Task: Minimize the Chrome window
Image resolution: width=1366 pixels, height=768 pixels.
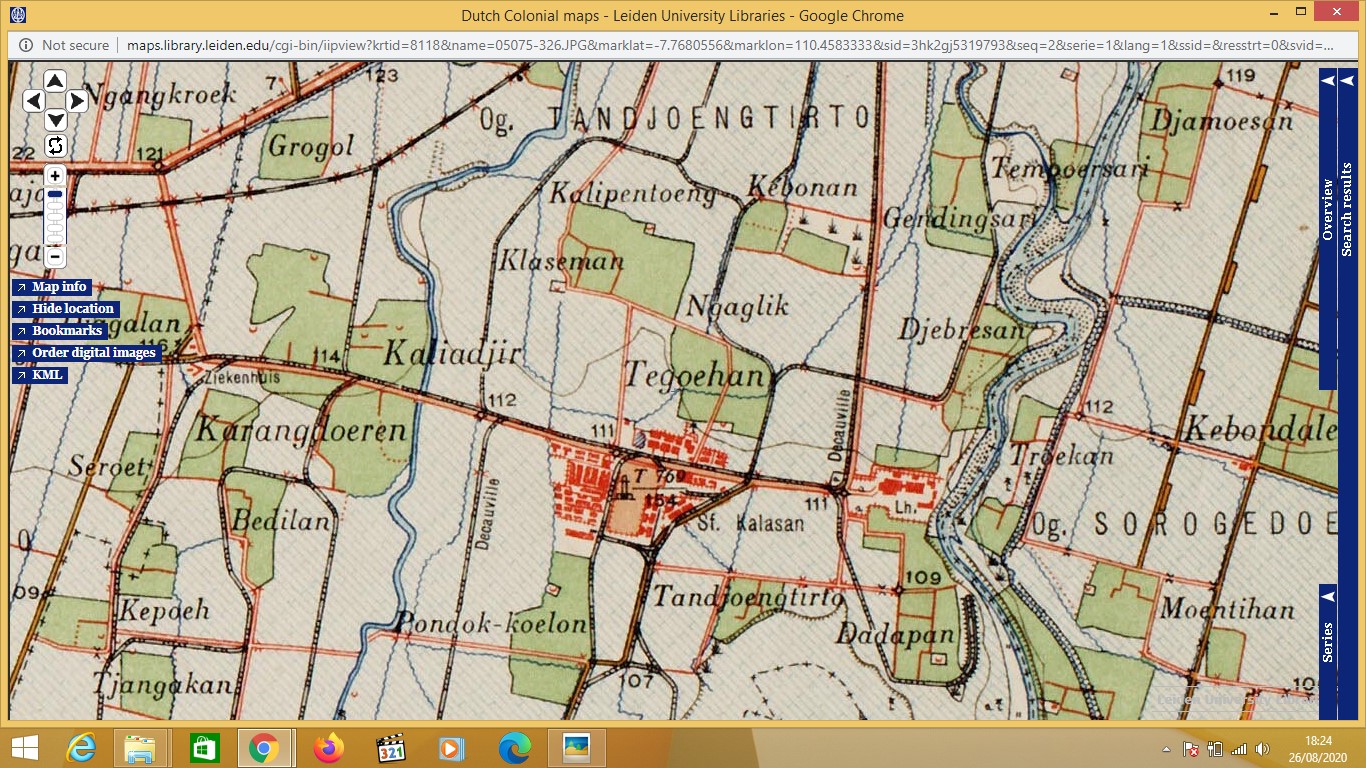Action: click(1273, 11)
